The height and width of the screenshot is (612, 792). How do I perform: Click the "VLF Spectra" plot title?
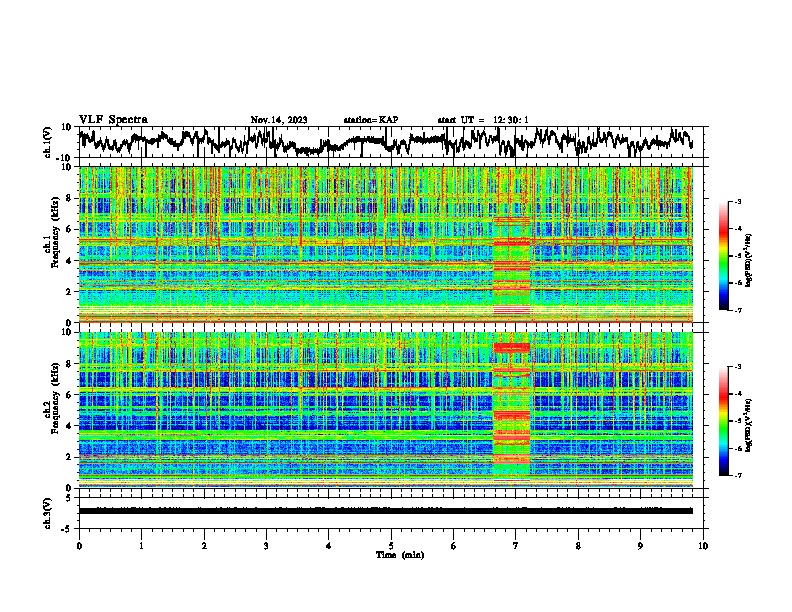pyautogui.click(x=113, y=120)
